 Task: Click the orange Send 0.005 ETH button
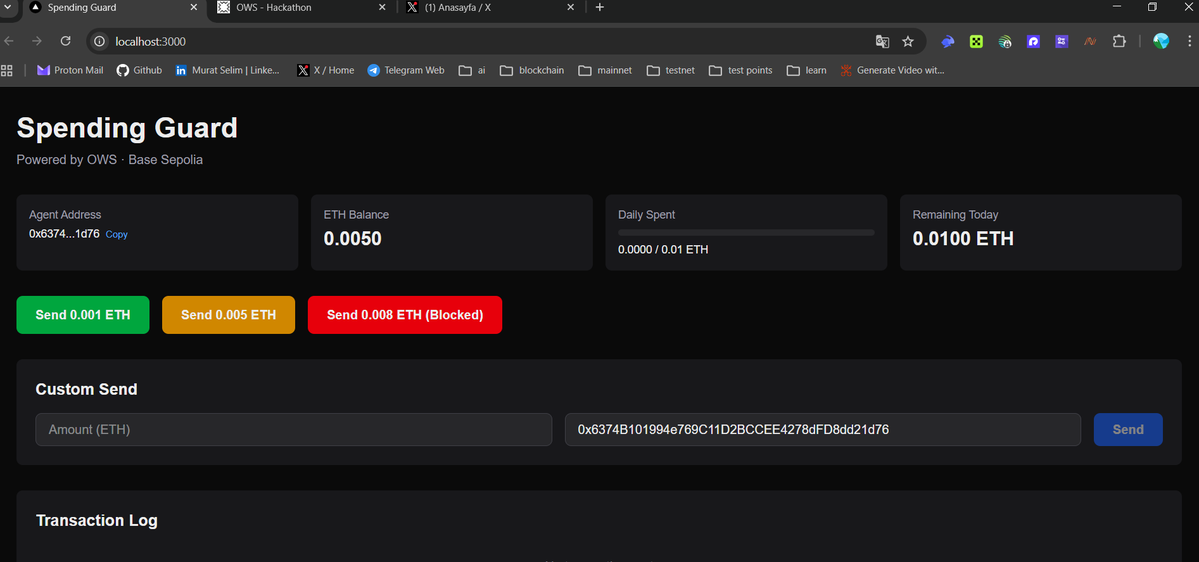tap(229, 315)
